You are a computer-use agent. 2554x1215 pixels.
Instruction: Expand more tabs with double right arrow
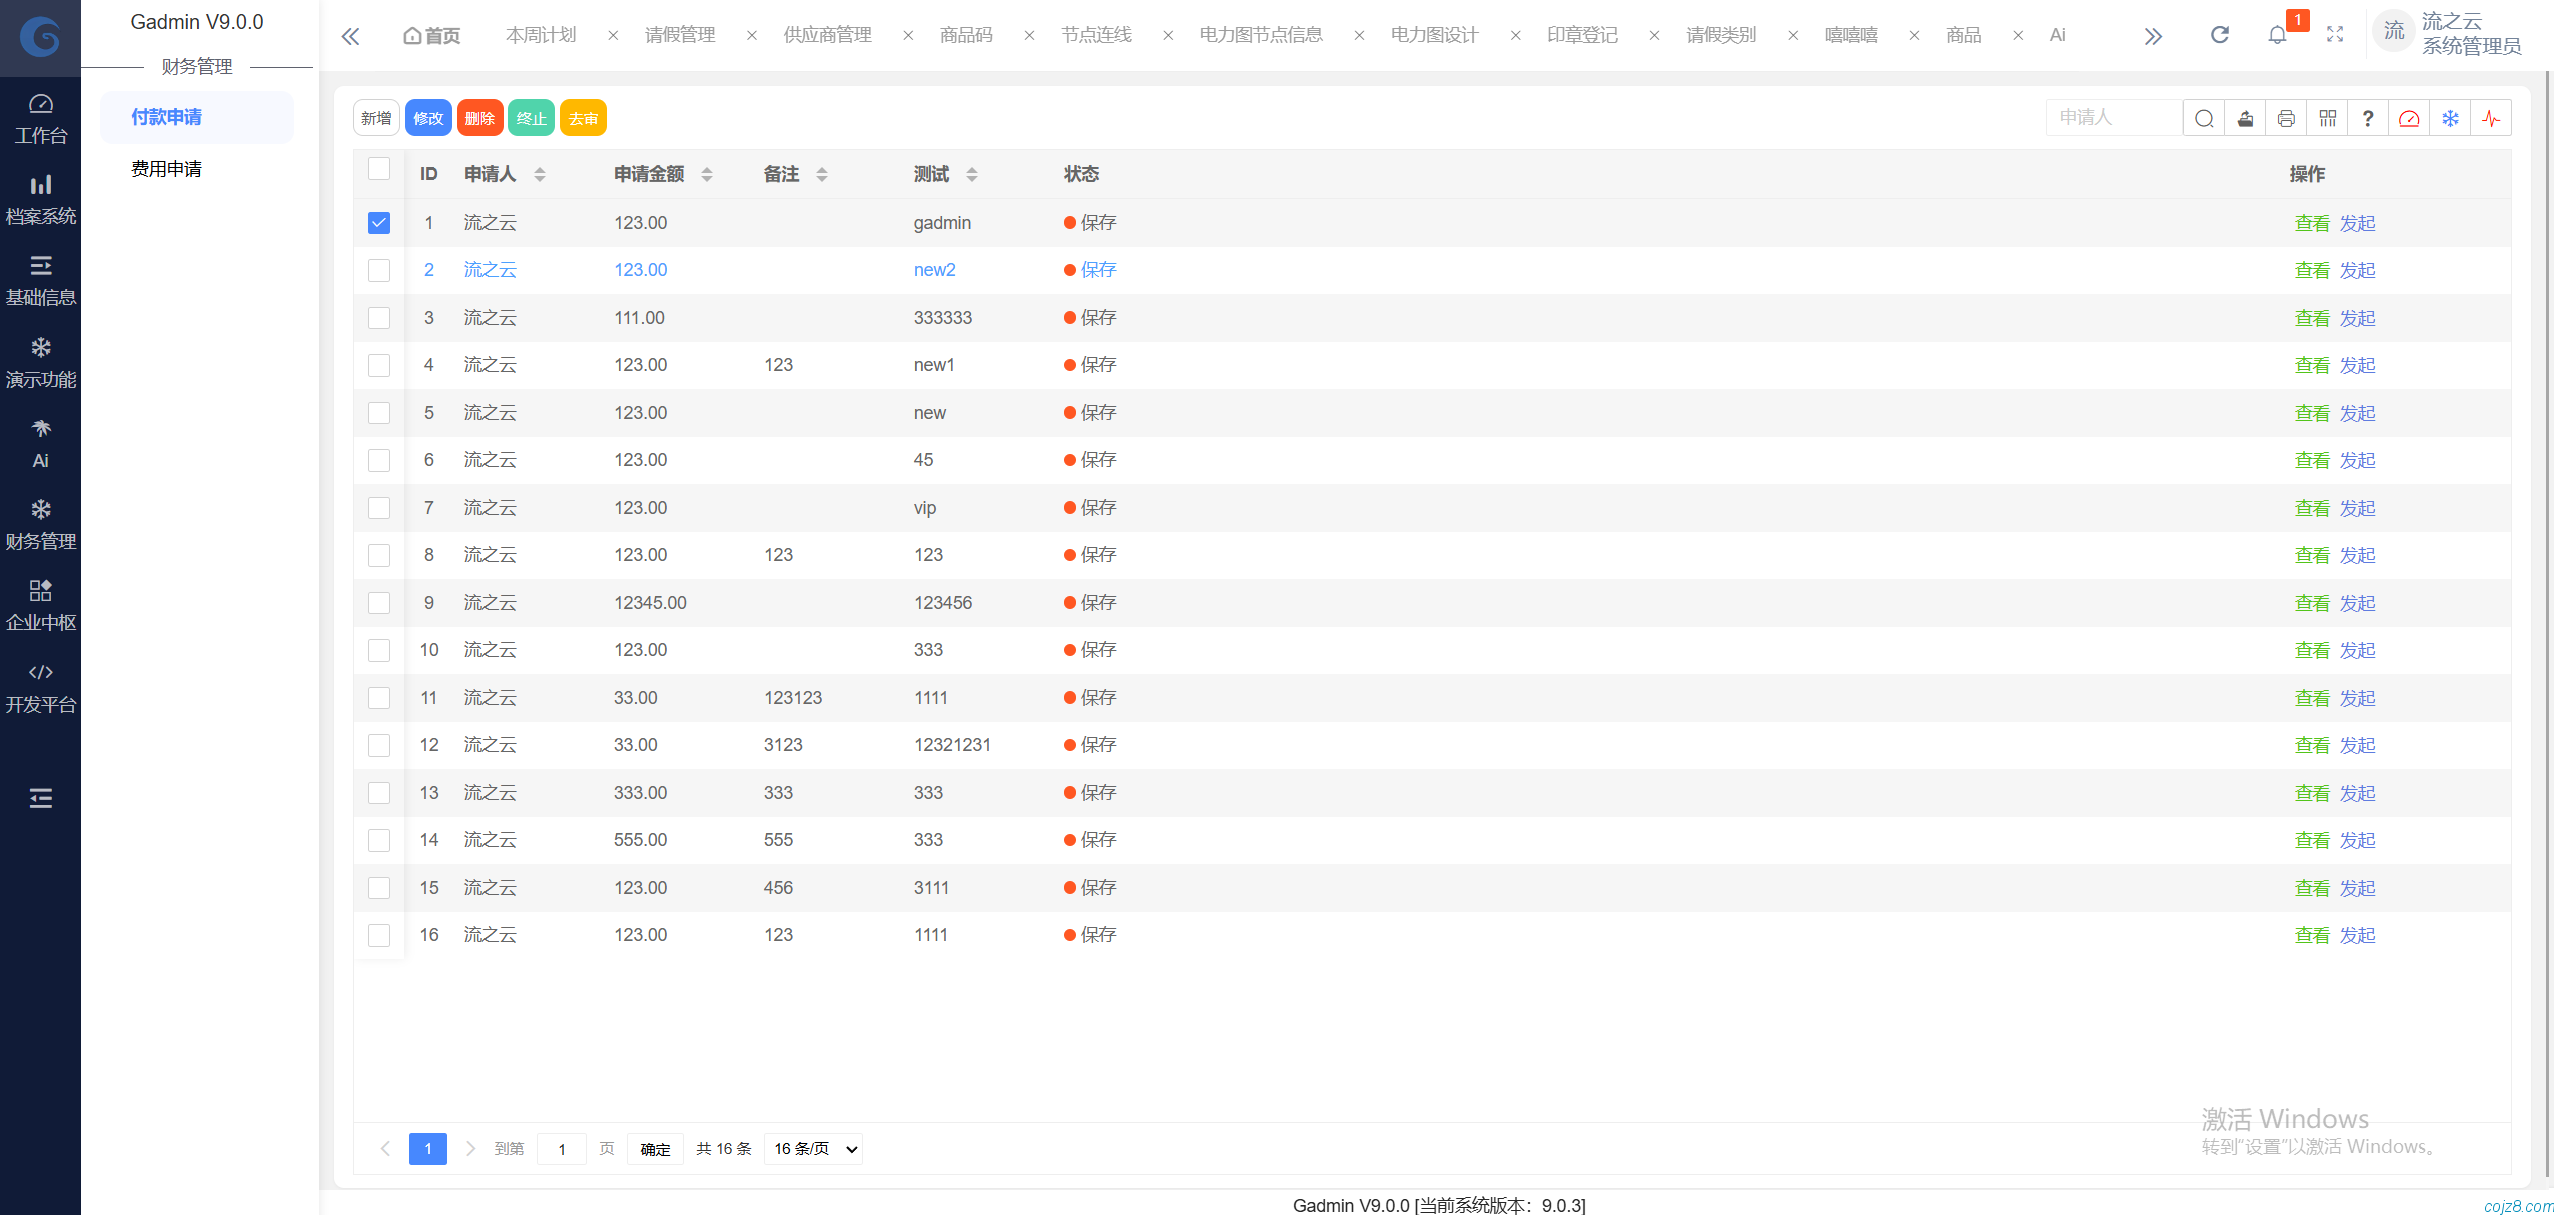(2153, 36)
